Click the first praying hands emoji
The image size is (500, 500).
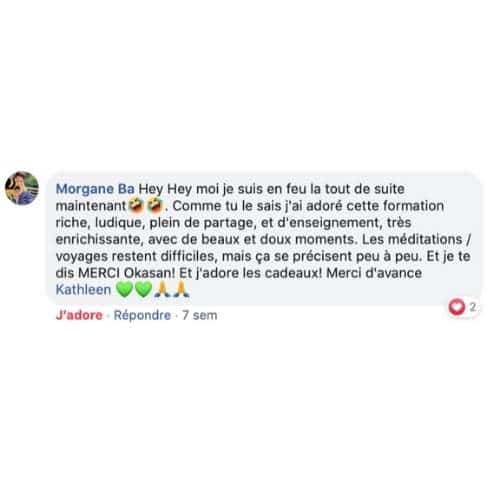coord(162,289)
